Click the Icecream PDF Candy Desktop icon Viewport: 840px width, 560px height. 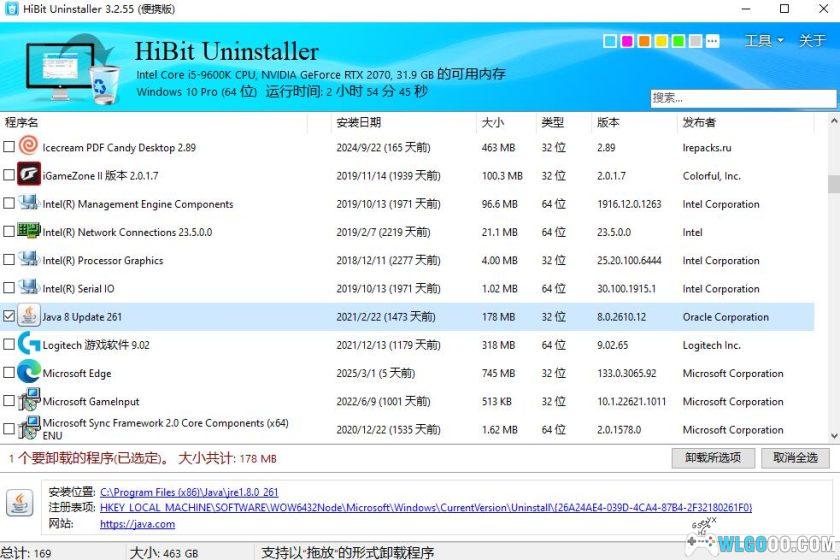[x=28, y=145]
